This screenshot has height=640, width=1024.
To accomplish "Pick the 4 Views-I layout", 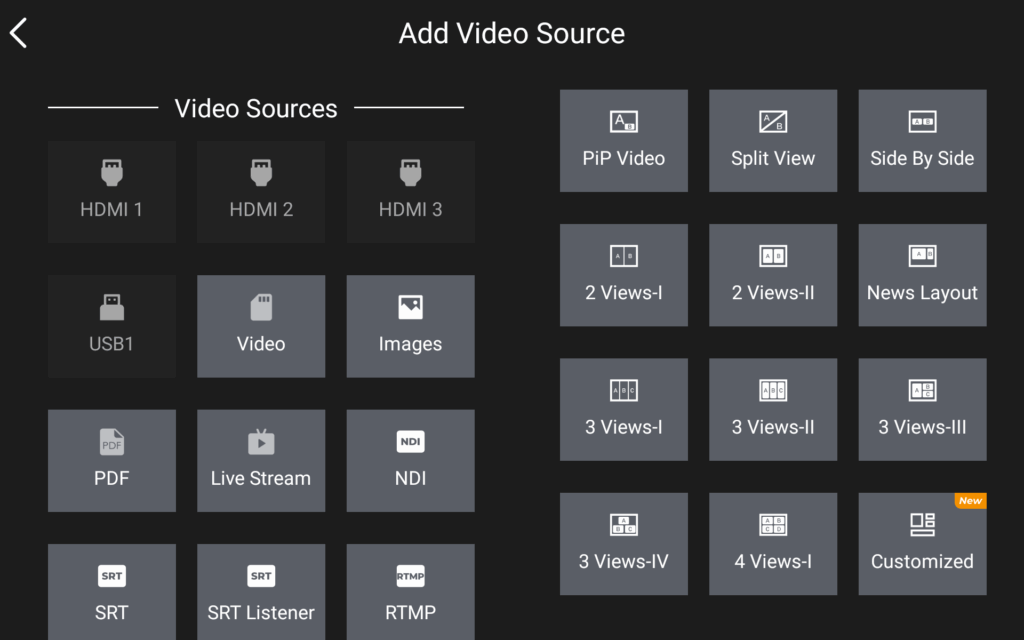I will point(773,543).
